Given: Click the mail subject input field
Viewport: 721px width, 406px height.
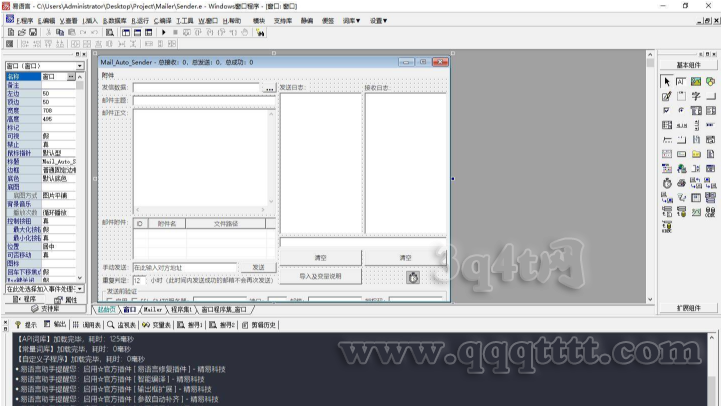Looking at the screenshot, I should pos(204,100).
